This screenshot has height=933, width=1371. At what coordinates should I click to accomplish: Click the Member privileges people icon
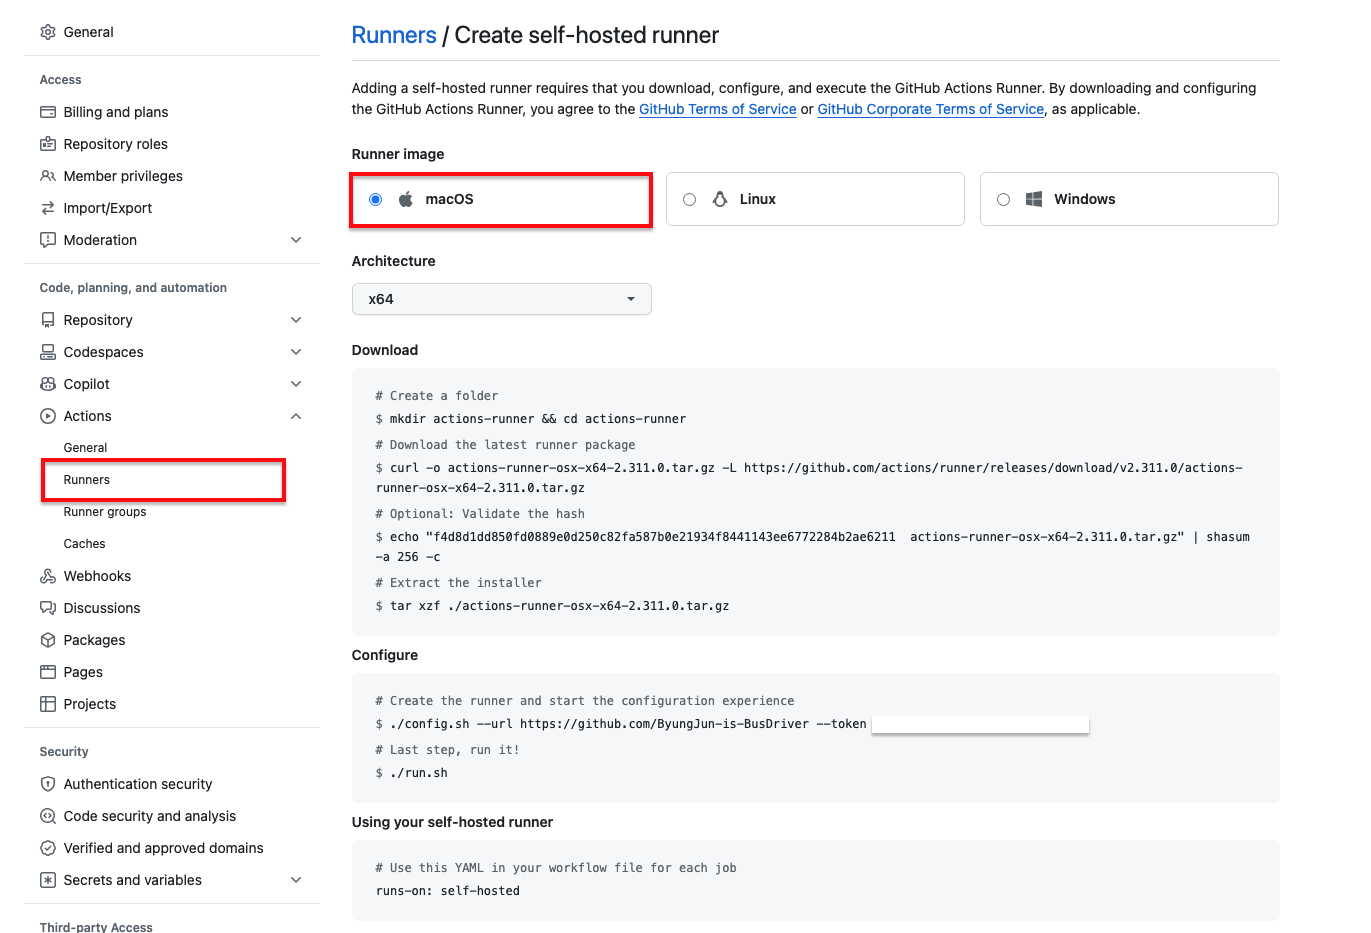(48, 176)
